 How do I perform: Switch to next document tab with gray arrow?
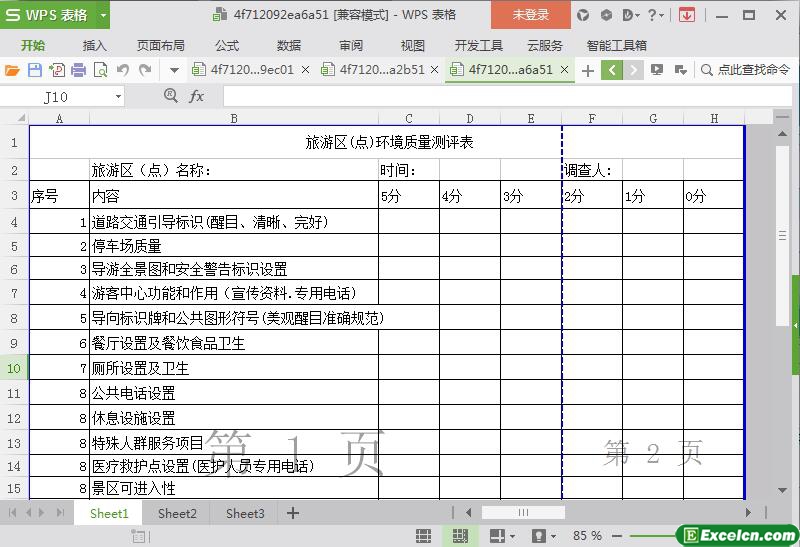(633, 70)
